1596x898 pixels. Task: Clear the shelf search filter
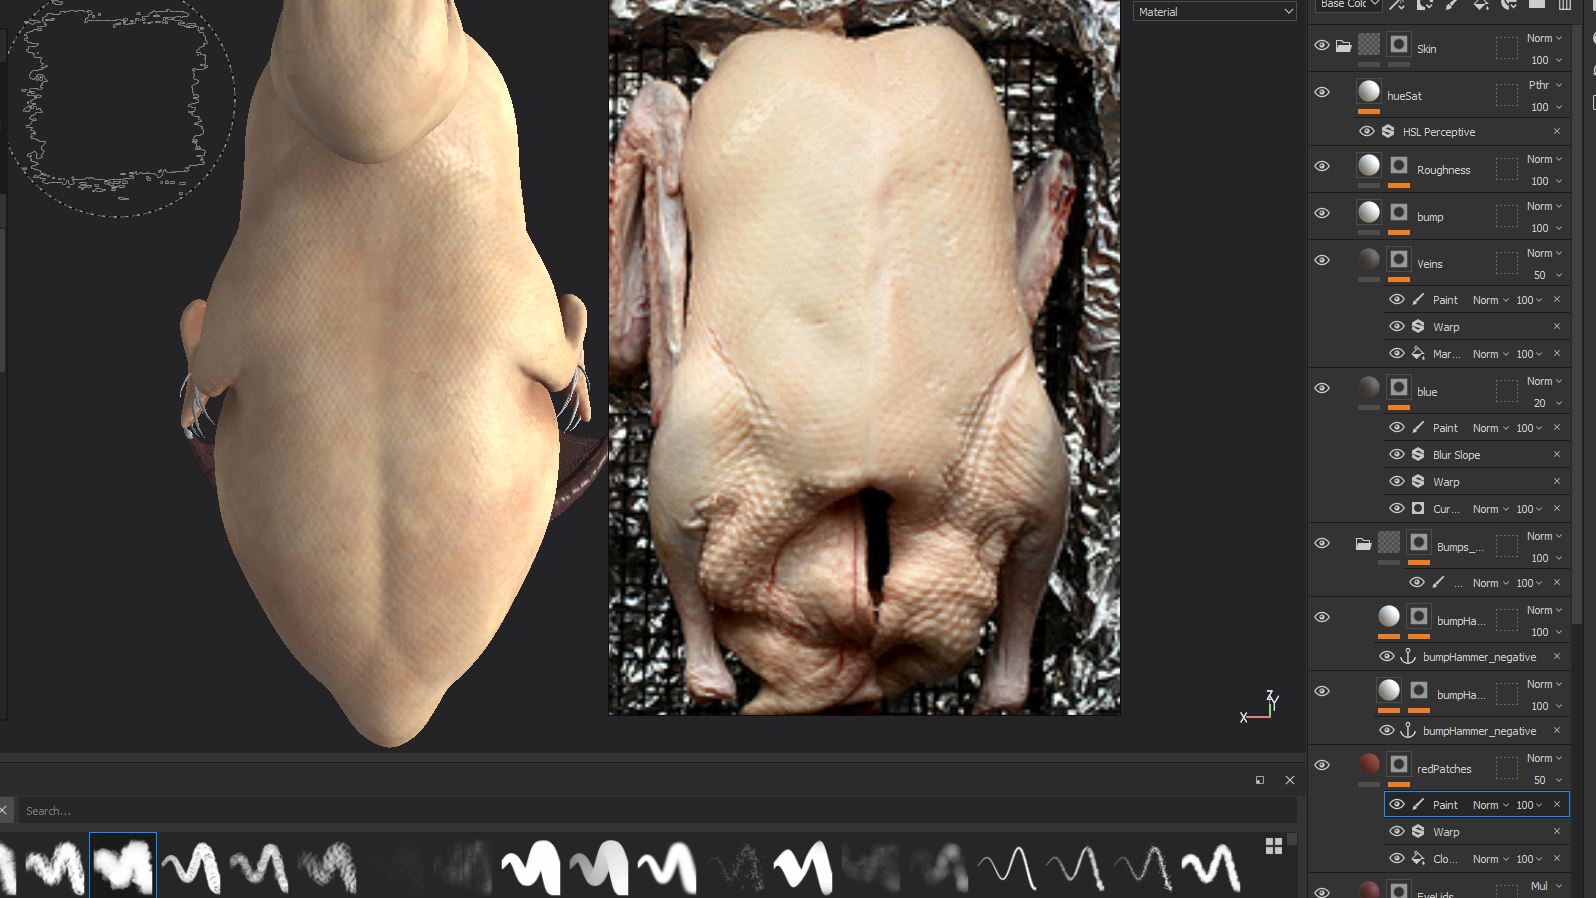click(4, 810)
